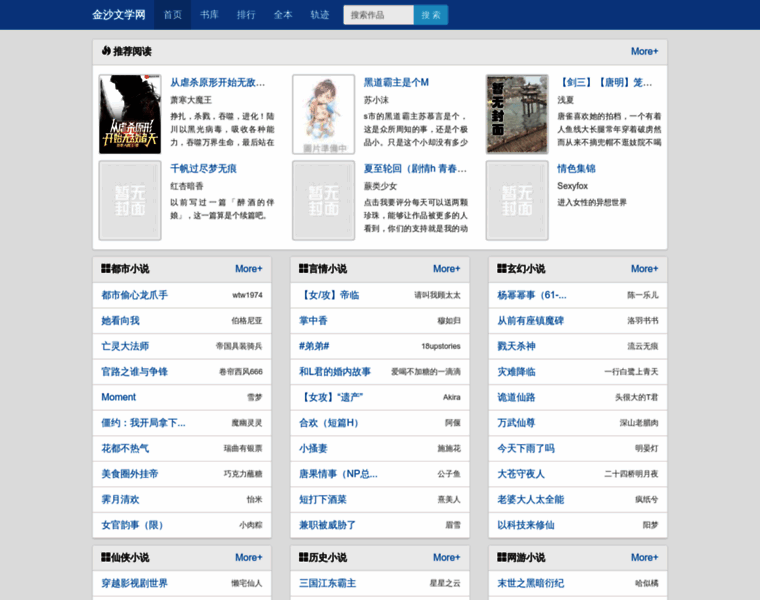Open 短打下酒菜 novel
The height and width of the screenshot is (600, 760).
tap(323, 499)
